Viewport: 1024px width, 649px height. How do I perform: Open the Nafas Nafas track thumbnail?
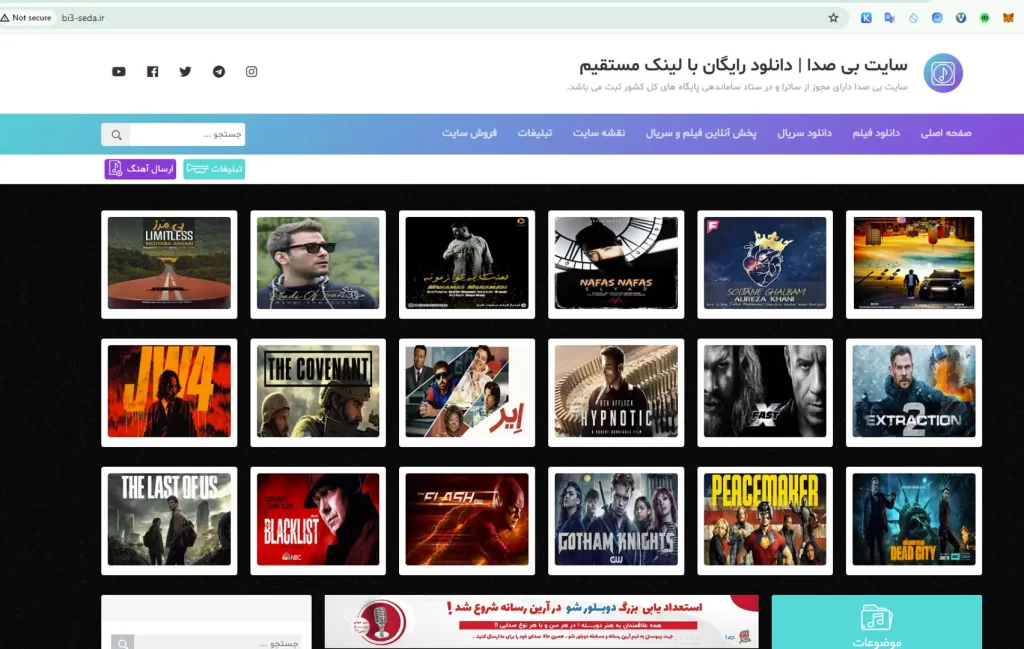point(616,264)
